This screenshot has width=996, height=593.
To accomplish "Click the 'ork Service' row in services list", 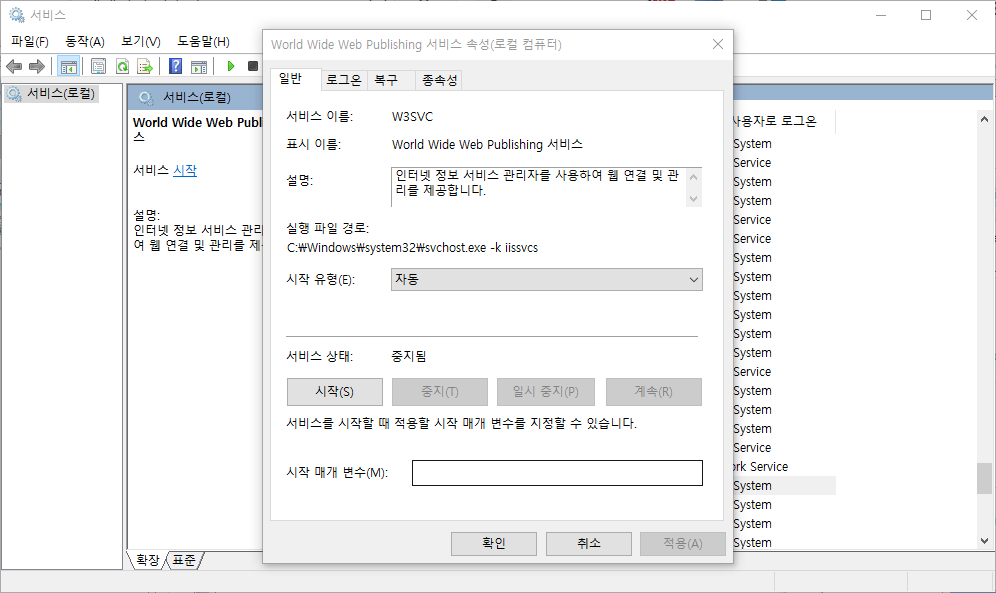I will point(784,467).
